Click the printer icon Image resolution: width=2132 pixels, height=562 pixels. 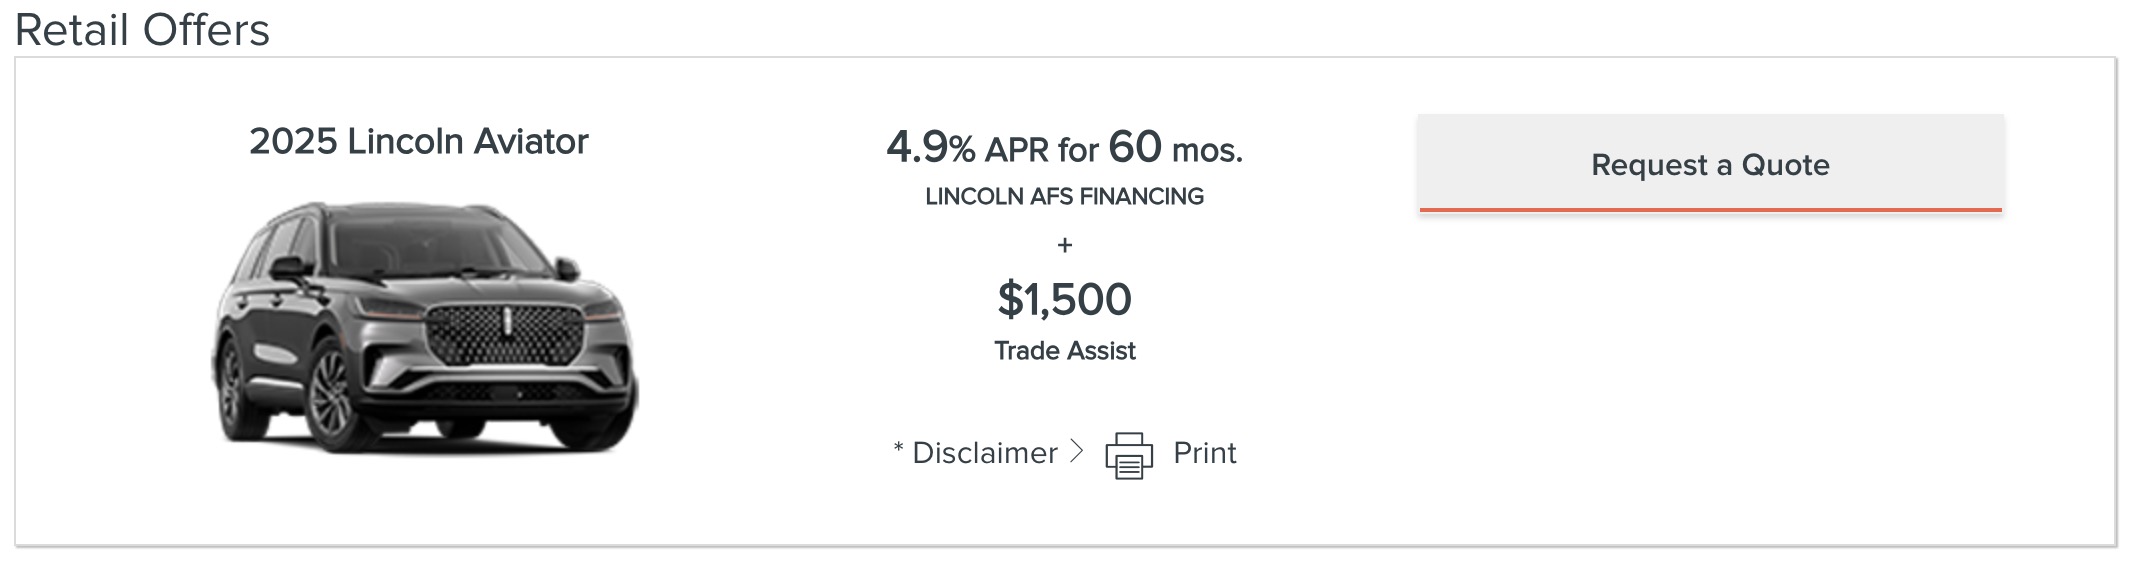point(1128,455)
